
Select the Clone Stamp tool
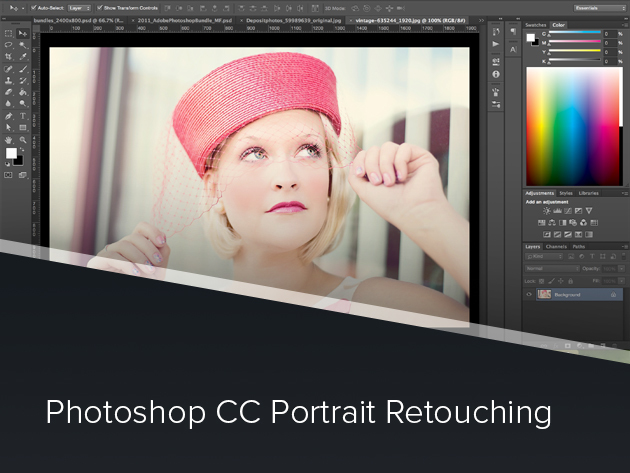coord(8,81)
